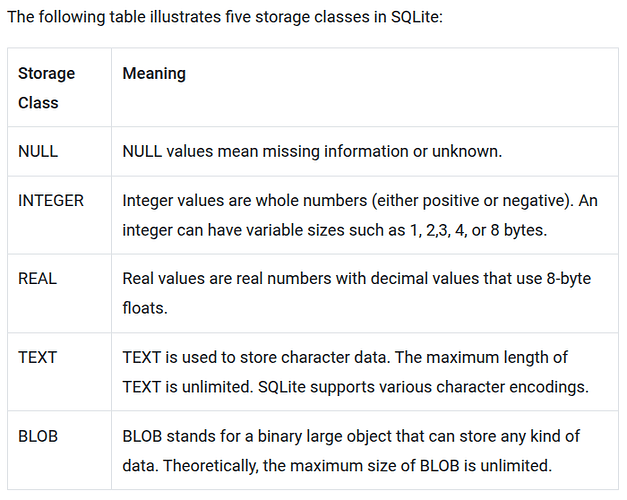Click the "Meaning" column header

[x=154, y=74]
